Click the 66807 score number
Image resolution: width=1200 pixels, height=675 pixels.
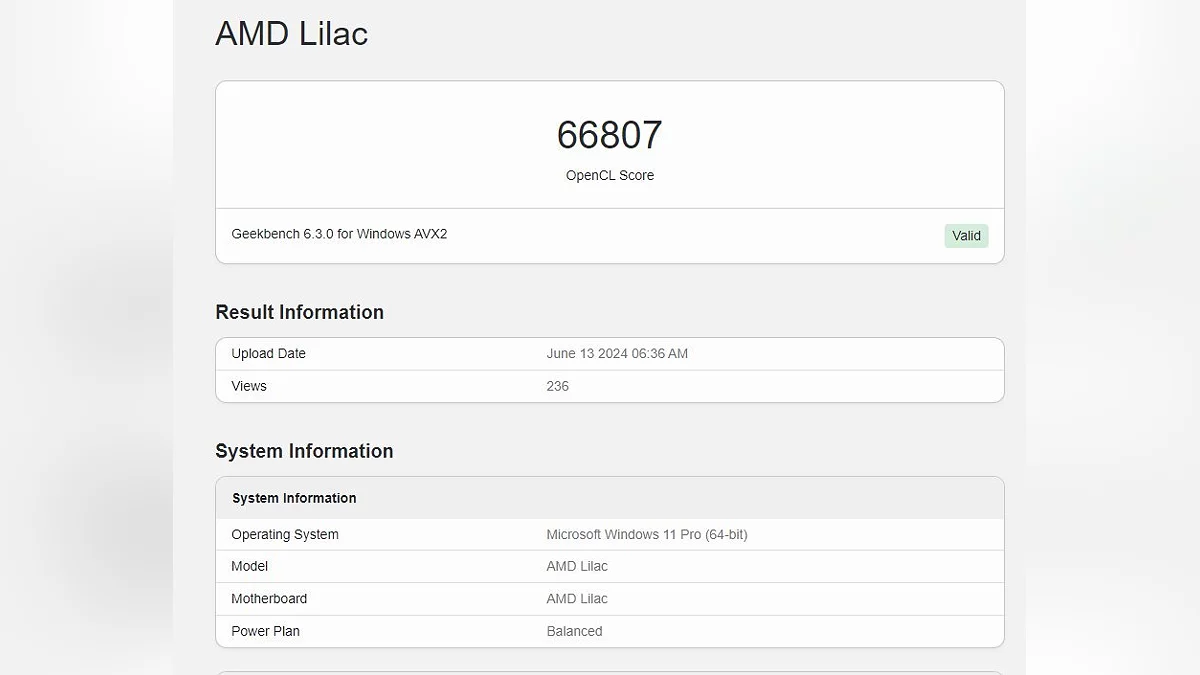pyautogui.click(x=609, y=135)
